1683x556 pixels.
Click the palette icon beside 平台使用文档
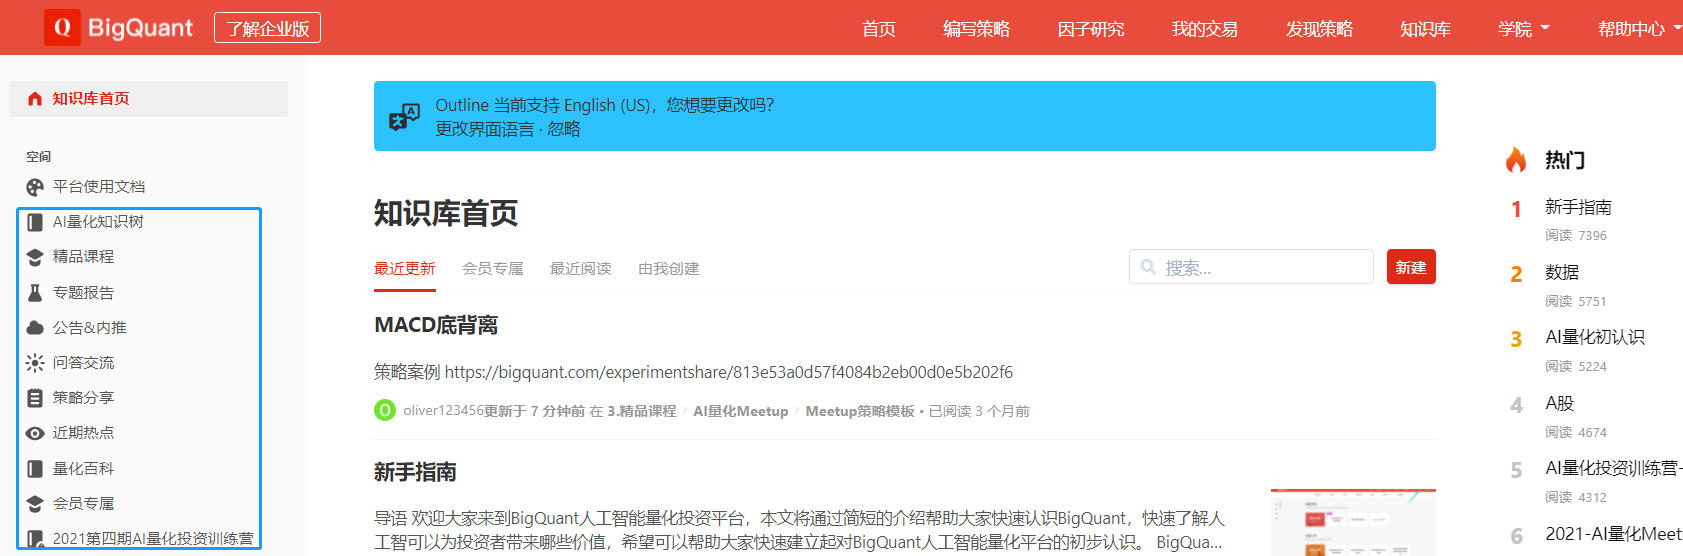click(x=35, y=187)
